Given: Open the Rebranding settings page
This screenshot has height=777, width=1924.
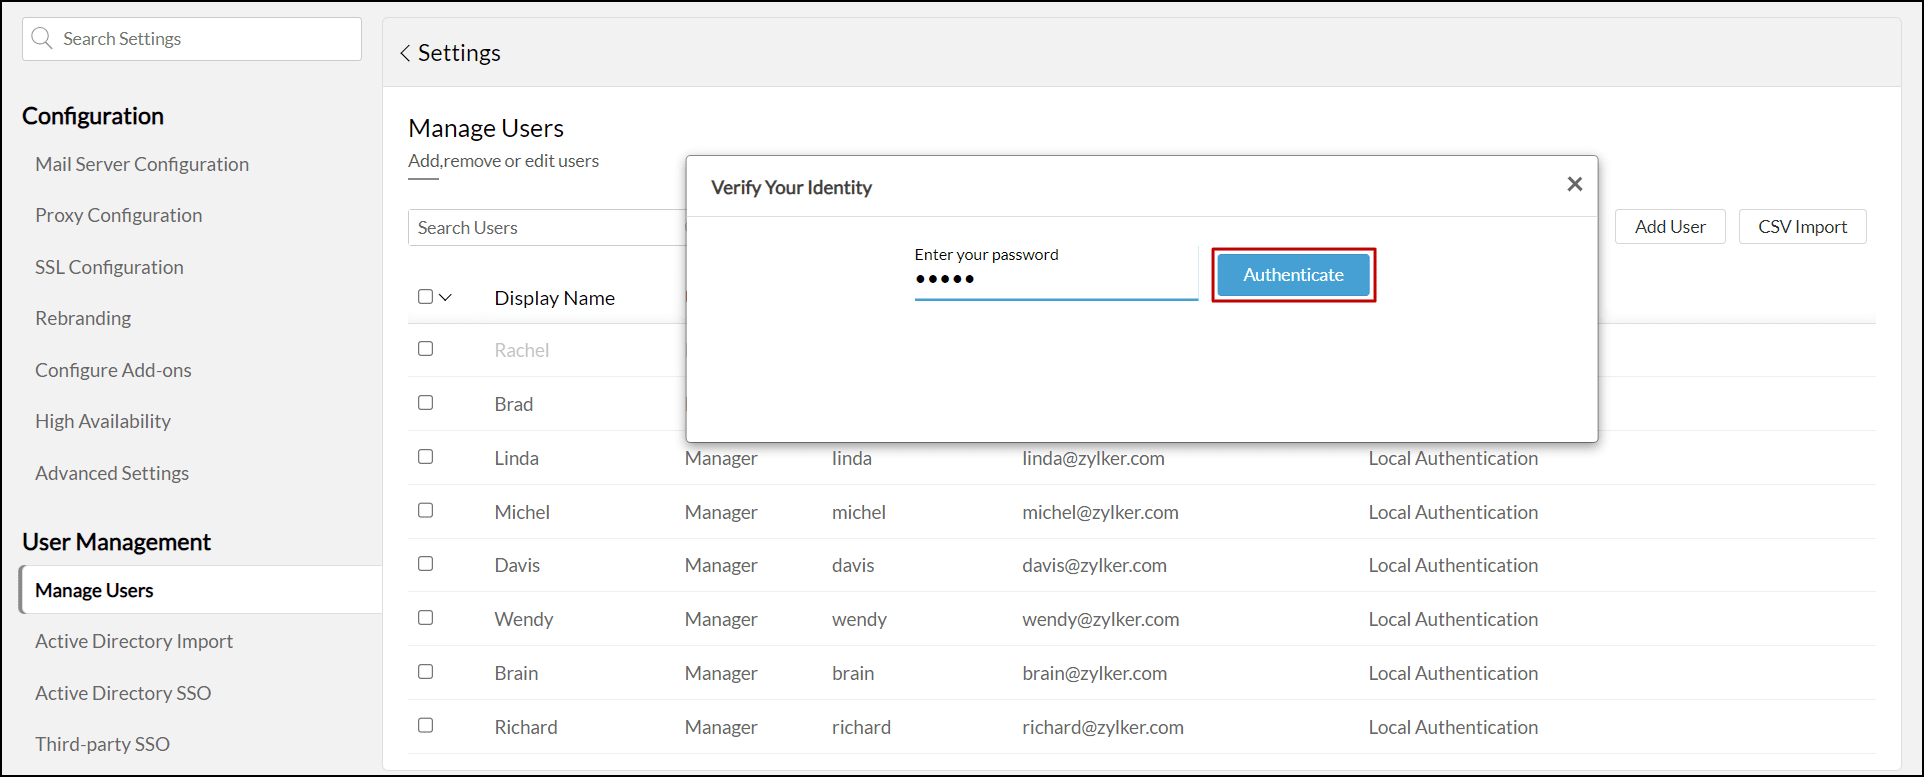Looking at the screenshot, I should tap(83, 318).
